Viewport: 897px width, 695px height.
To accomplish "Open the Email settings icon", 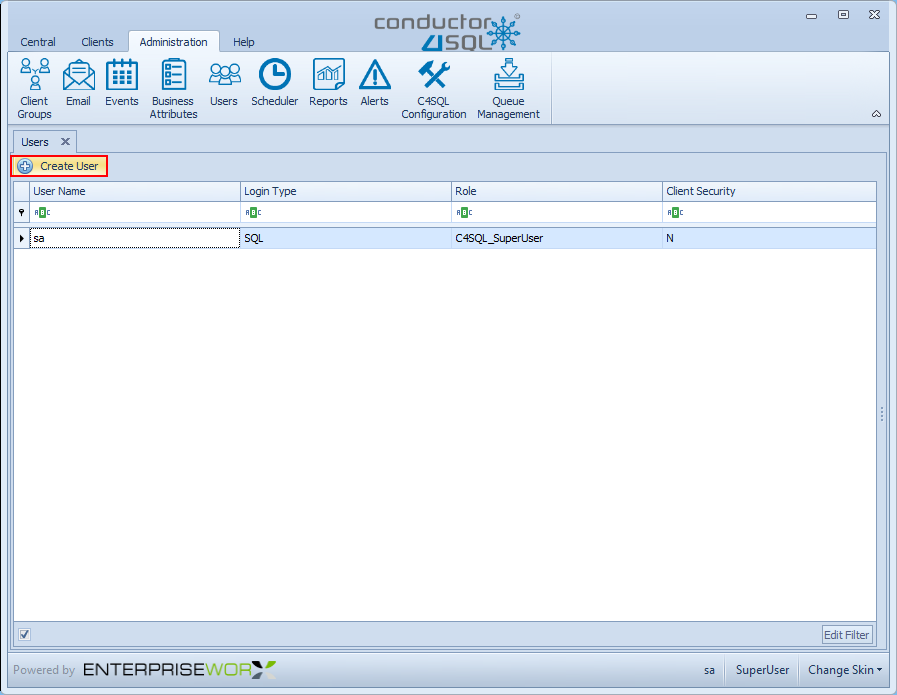I will 78,83.
